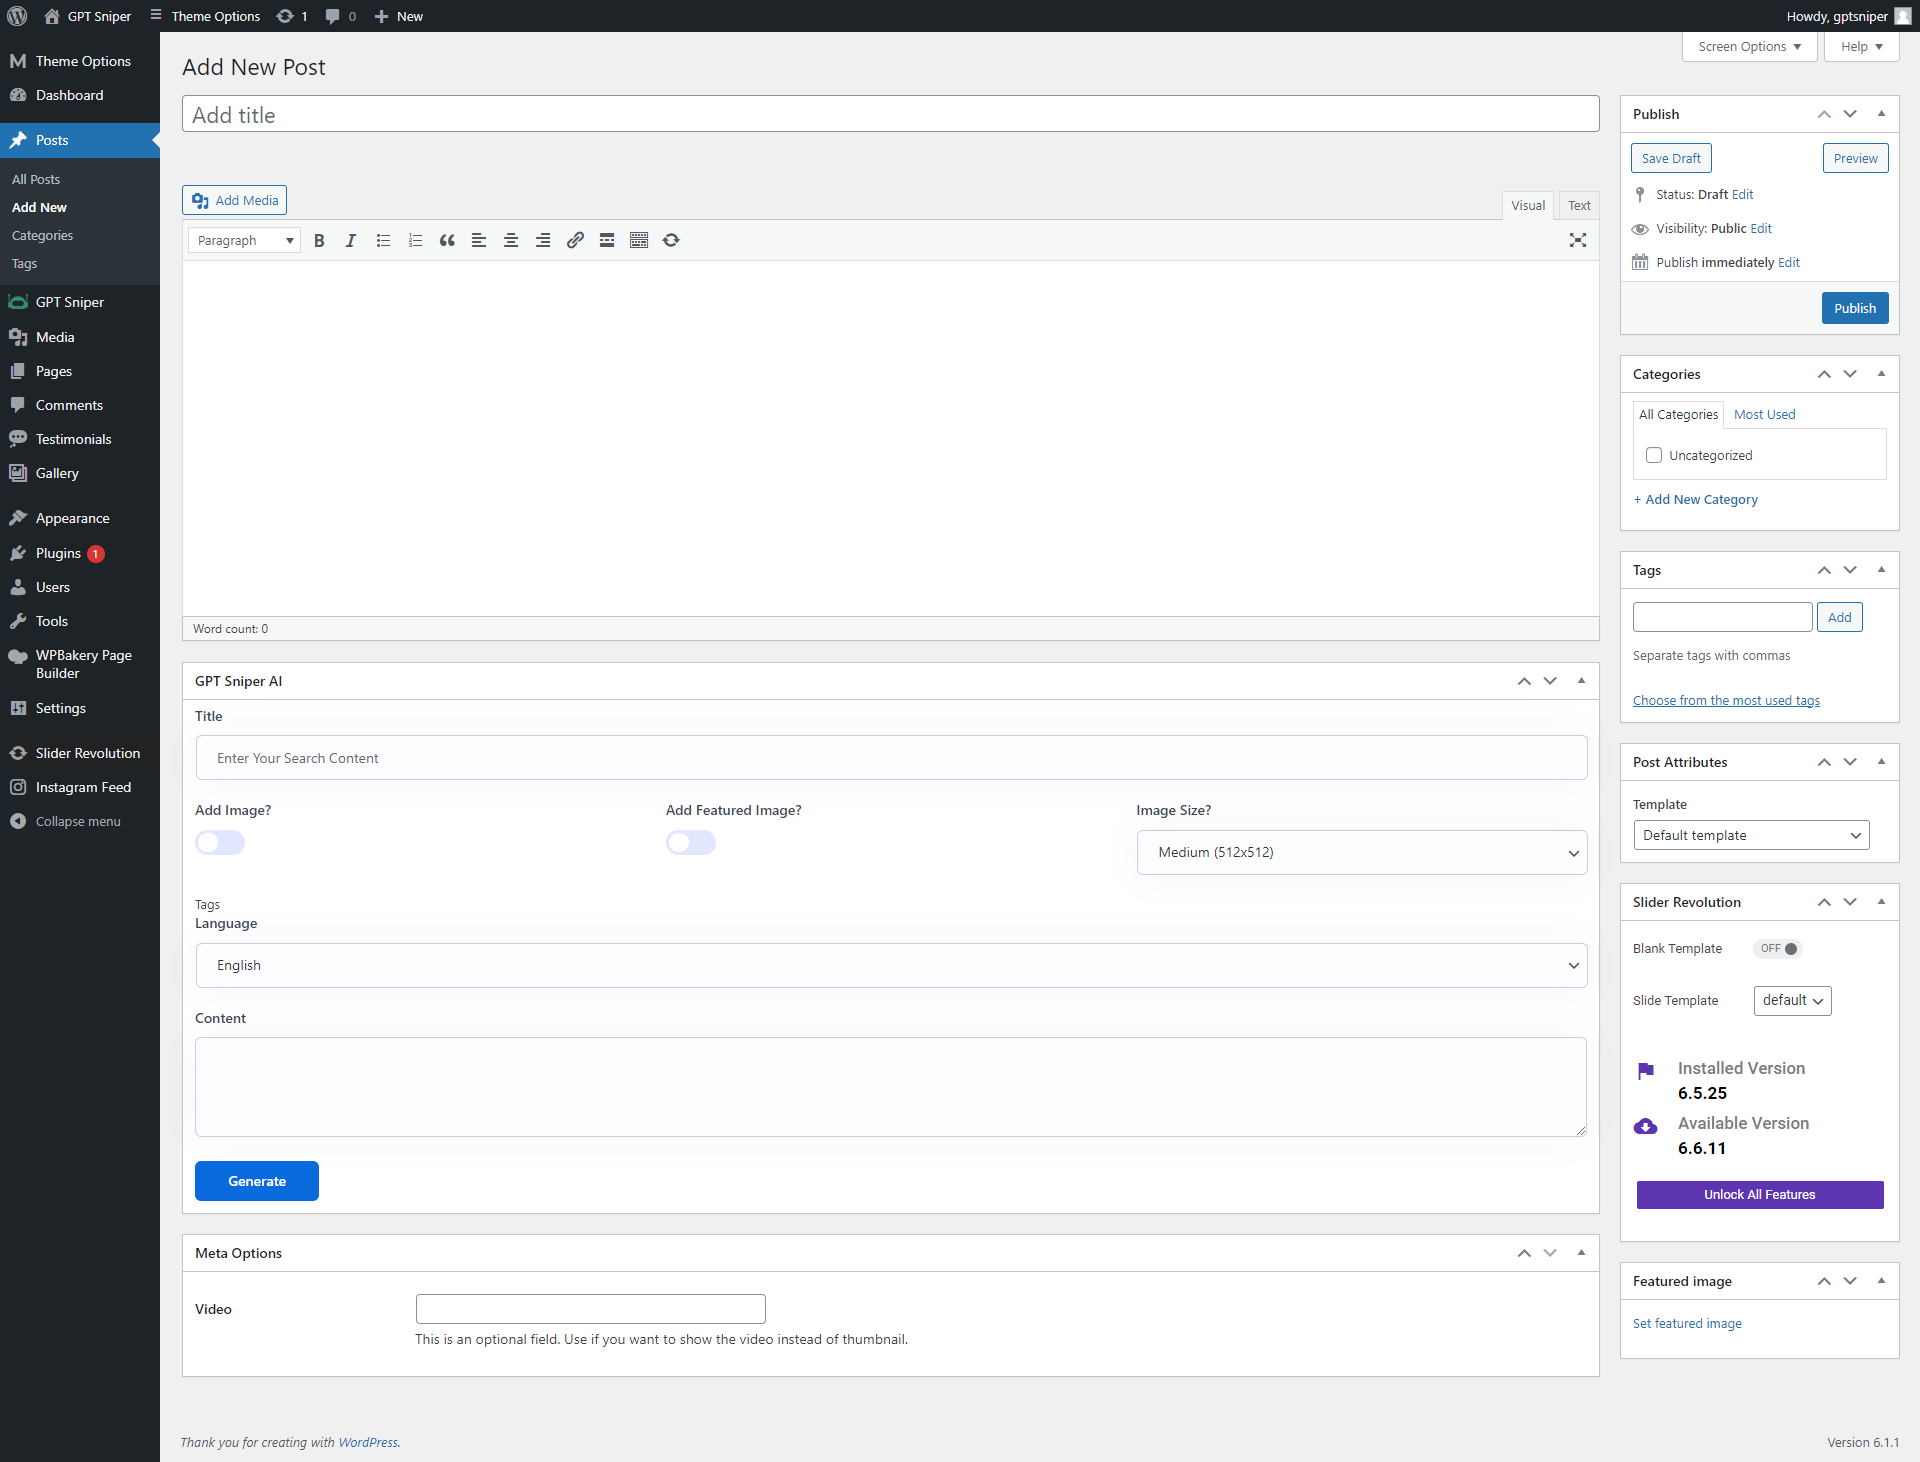Switch to the Text editor tab

(x=1579, y=205)
